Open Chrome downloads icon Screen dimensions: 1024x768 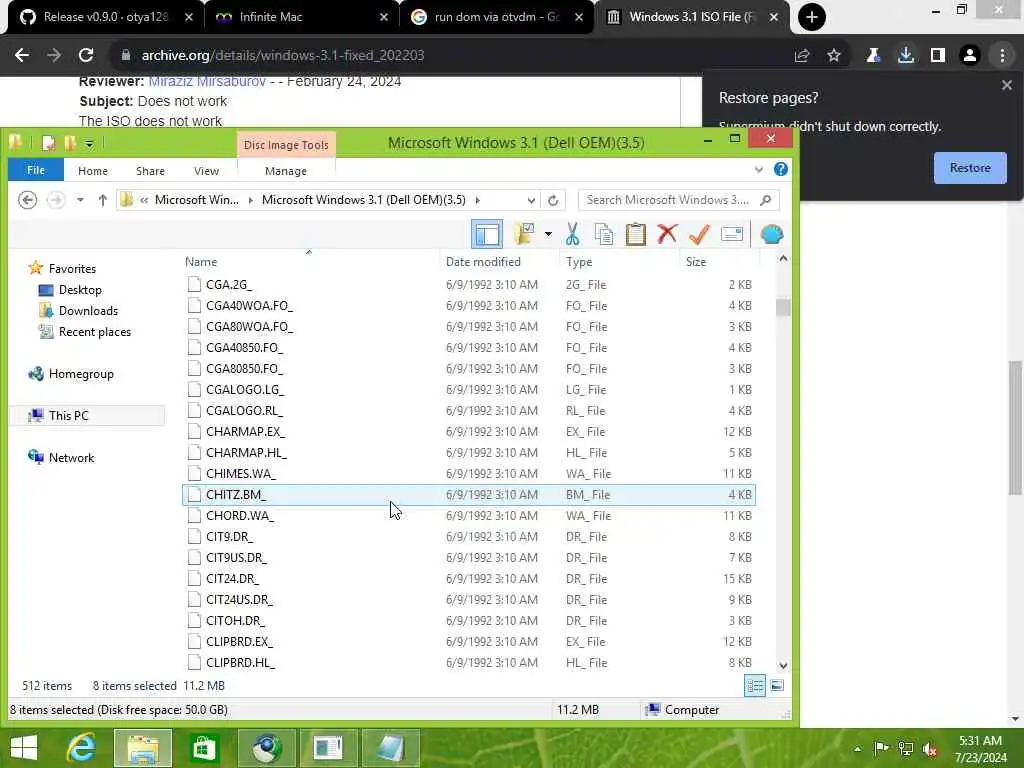tap(906, 56)
